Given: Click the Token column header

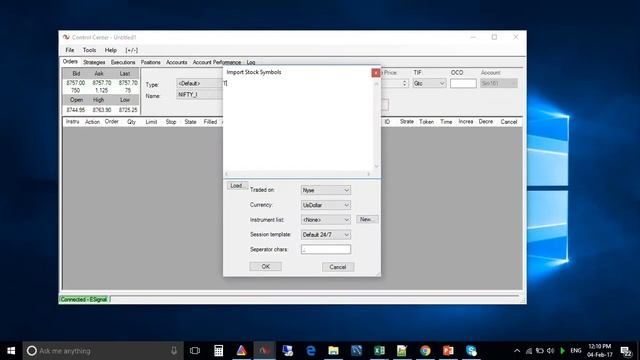Looking at the screenshot, I should 426,122.
